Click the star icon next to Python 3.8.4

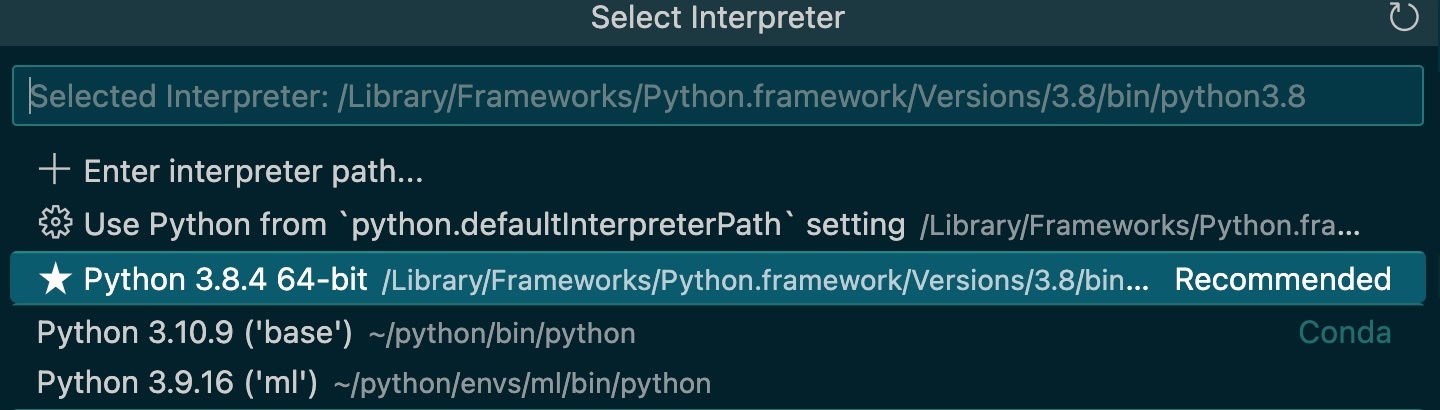54,279
